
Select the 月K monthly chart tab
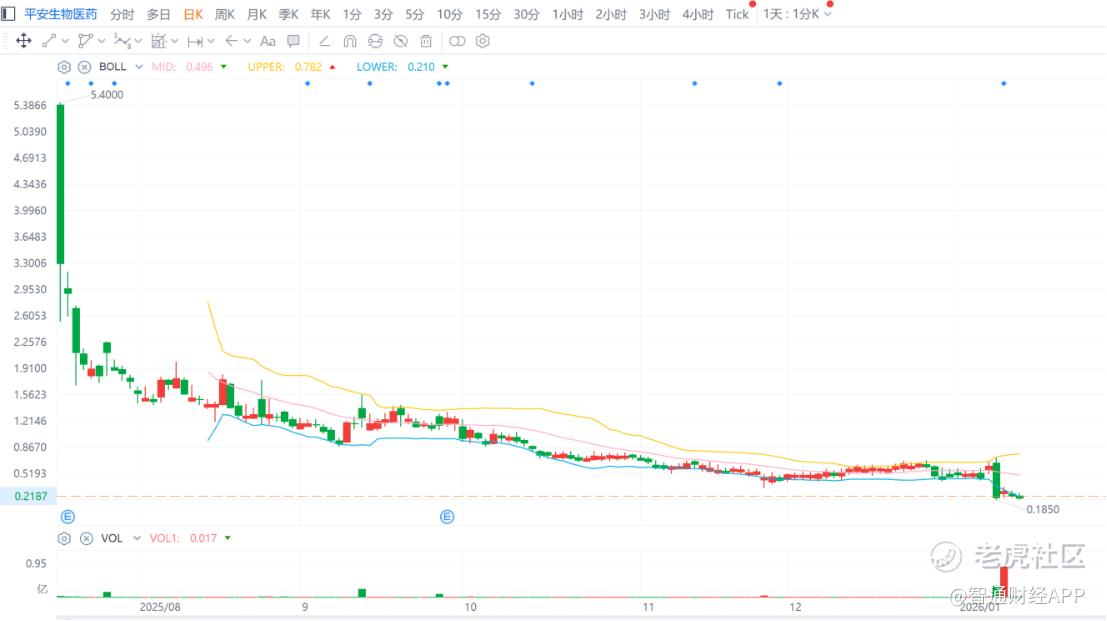click(257, 14)
